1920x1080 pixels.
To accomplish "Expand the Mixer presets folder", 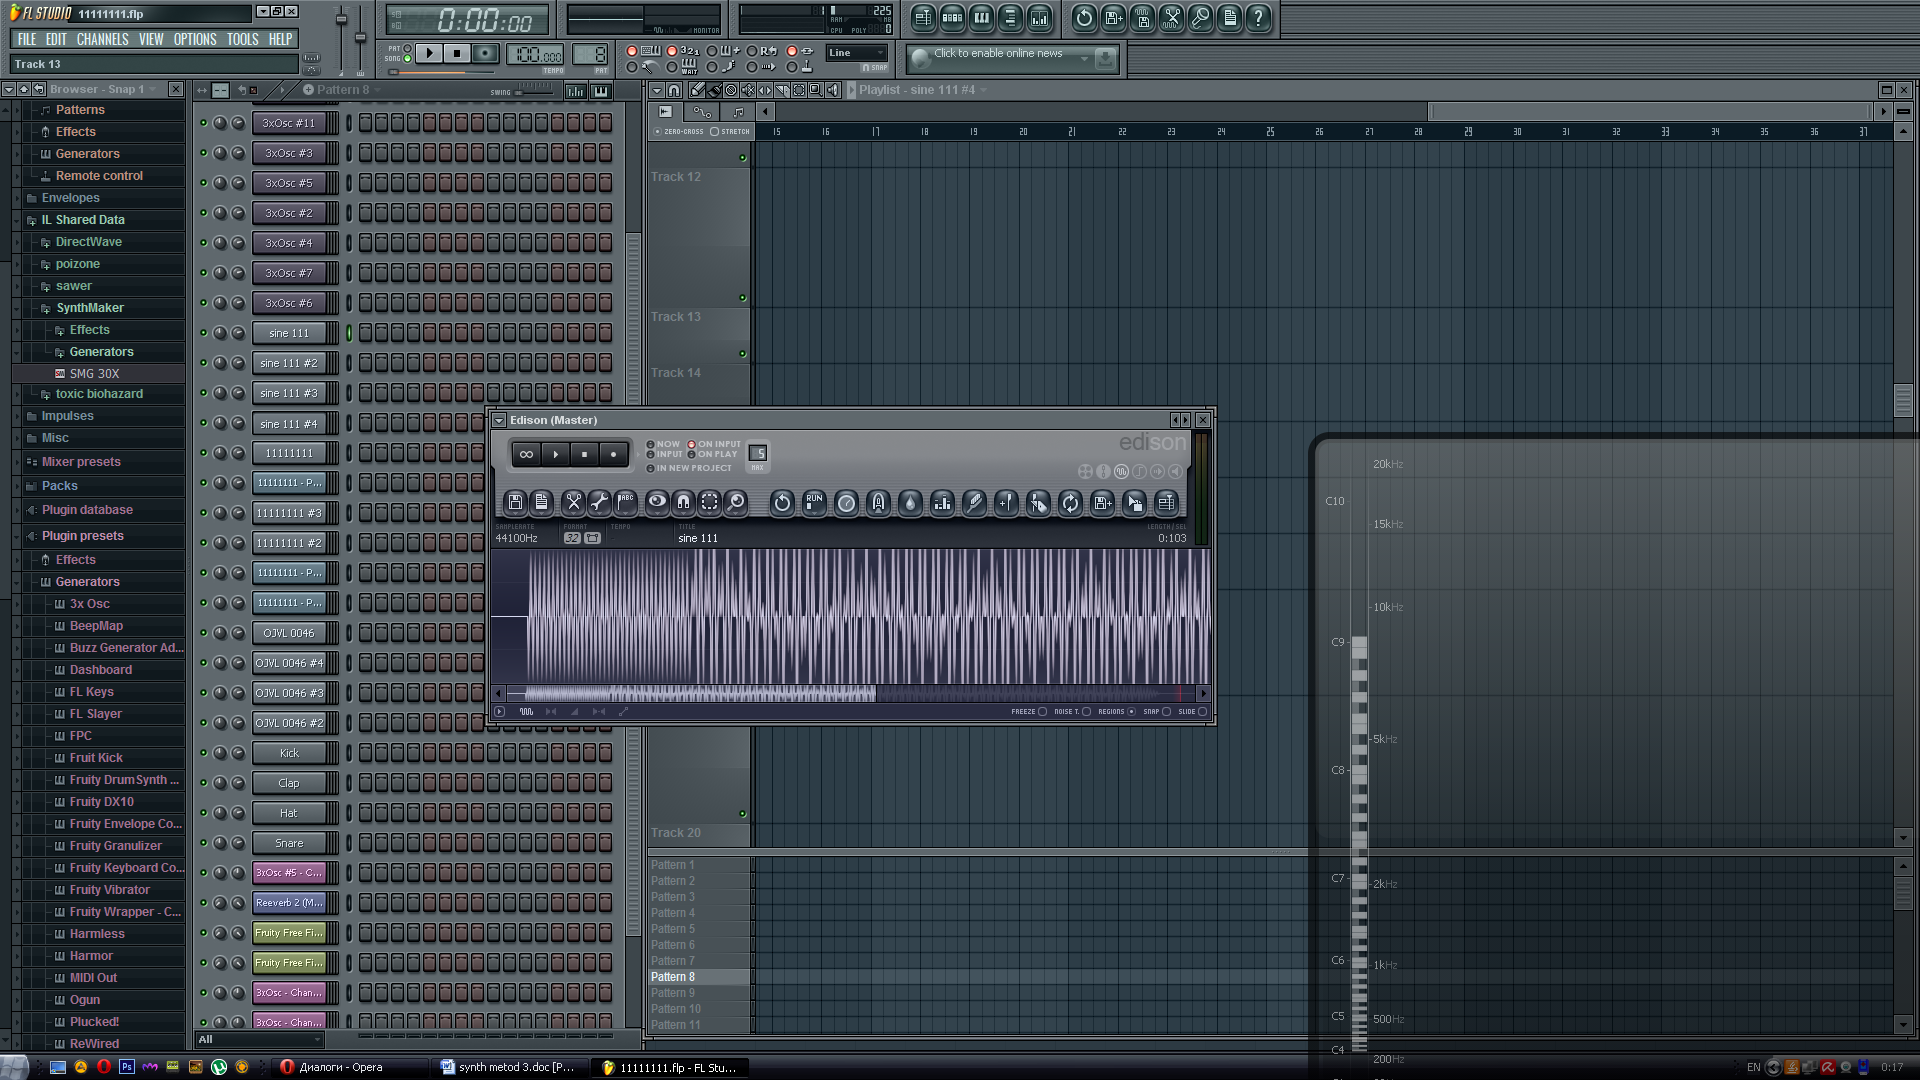I will (80, 462).
